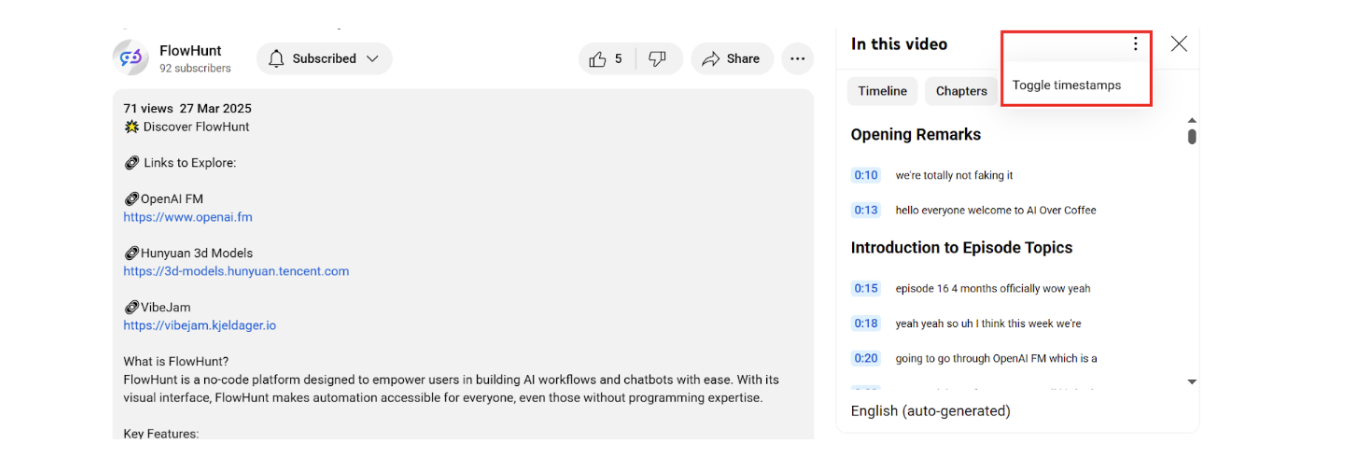Switch to the Chapters tab
The width and height of the screenshot is (1348, 461).
961,91
